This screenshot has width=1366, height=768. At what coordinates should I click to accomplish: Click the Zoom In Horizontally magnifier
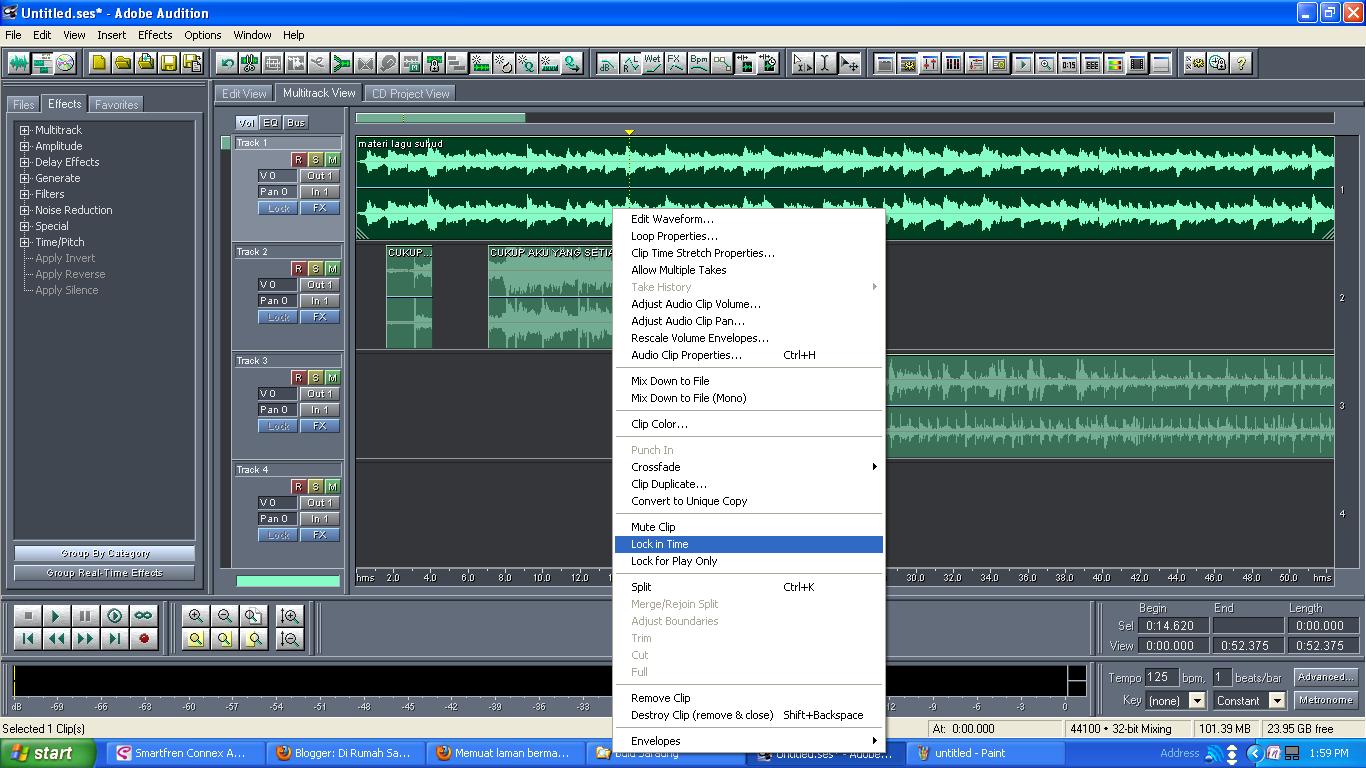click(x=196, y=616)
